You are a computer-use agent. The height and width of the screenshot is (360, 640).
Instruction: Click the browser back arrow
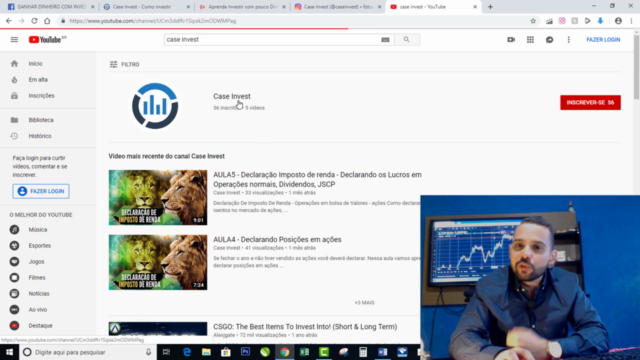tap(9, 21)
